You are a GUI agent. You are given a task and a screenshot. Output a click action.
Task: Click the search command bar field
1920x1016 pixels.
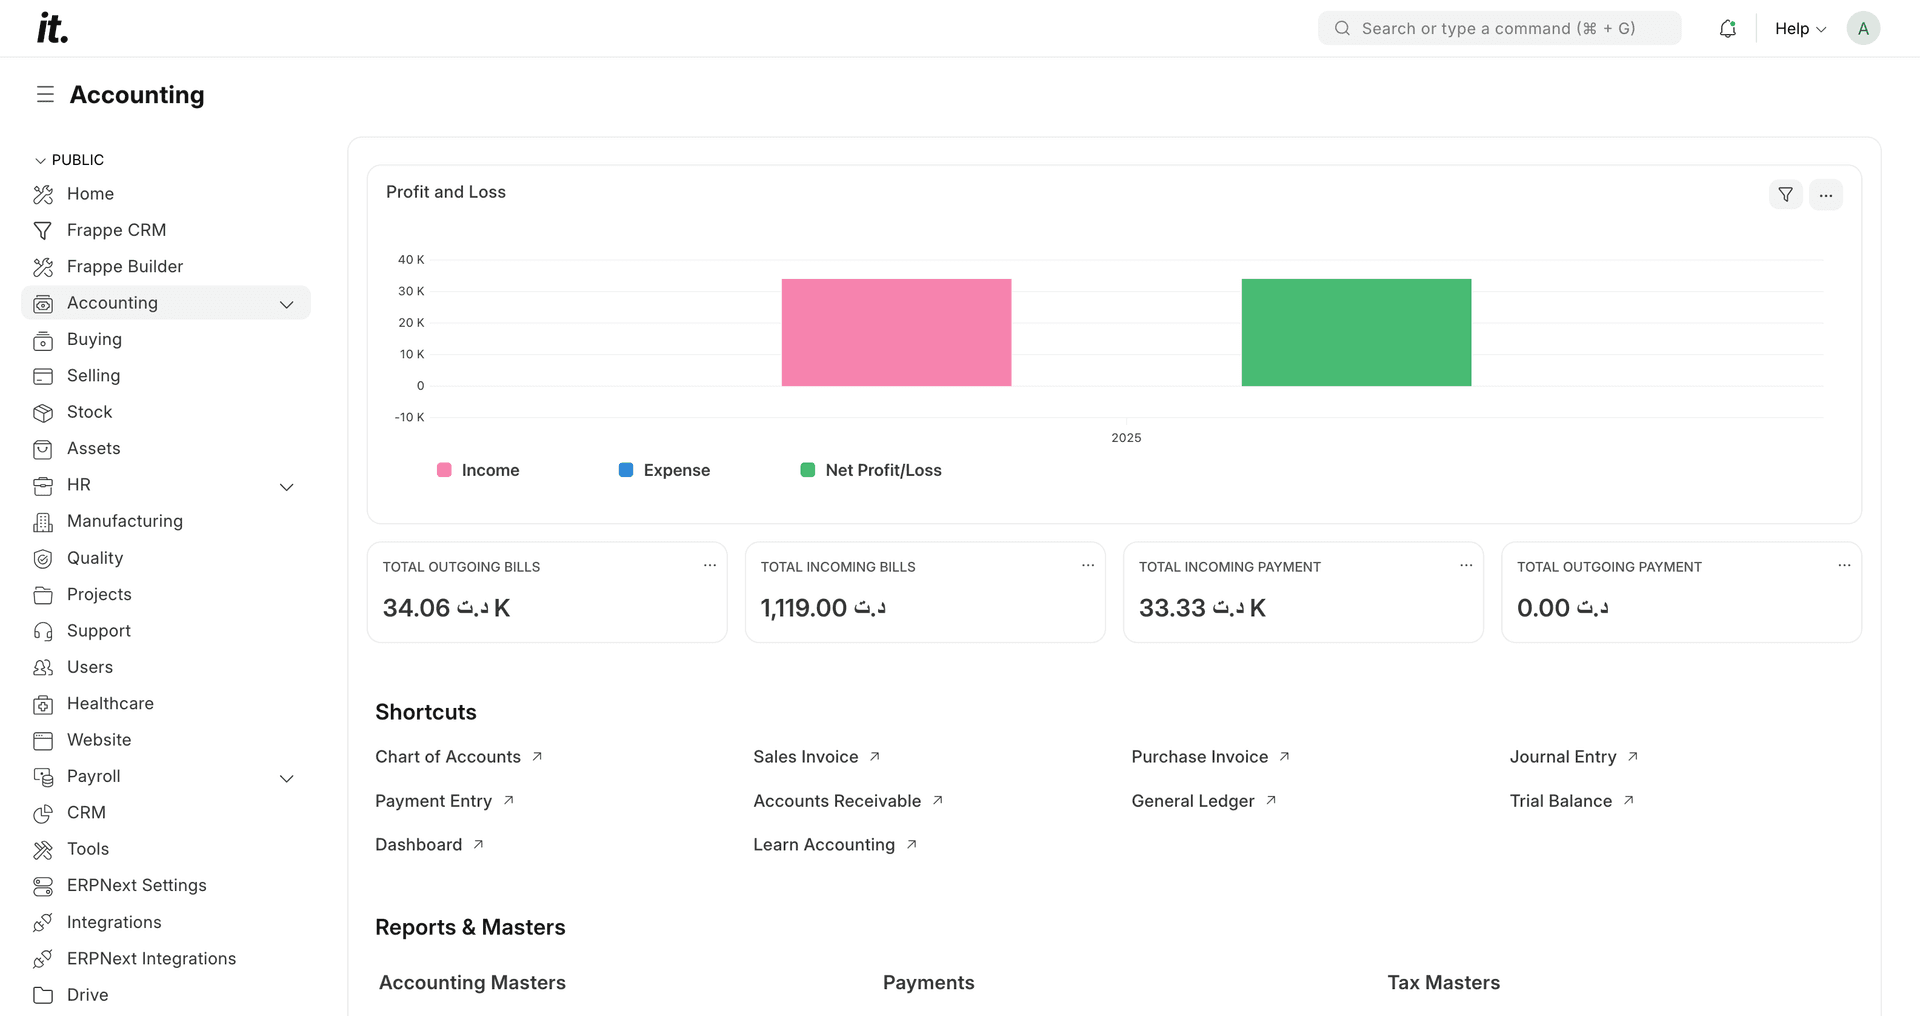tap(1498, 28)
